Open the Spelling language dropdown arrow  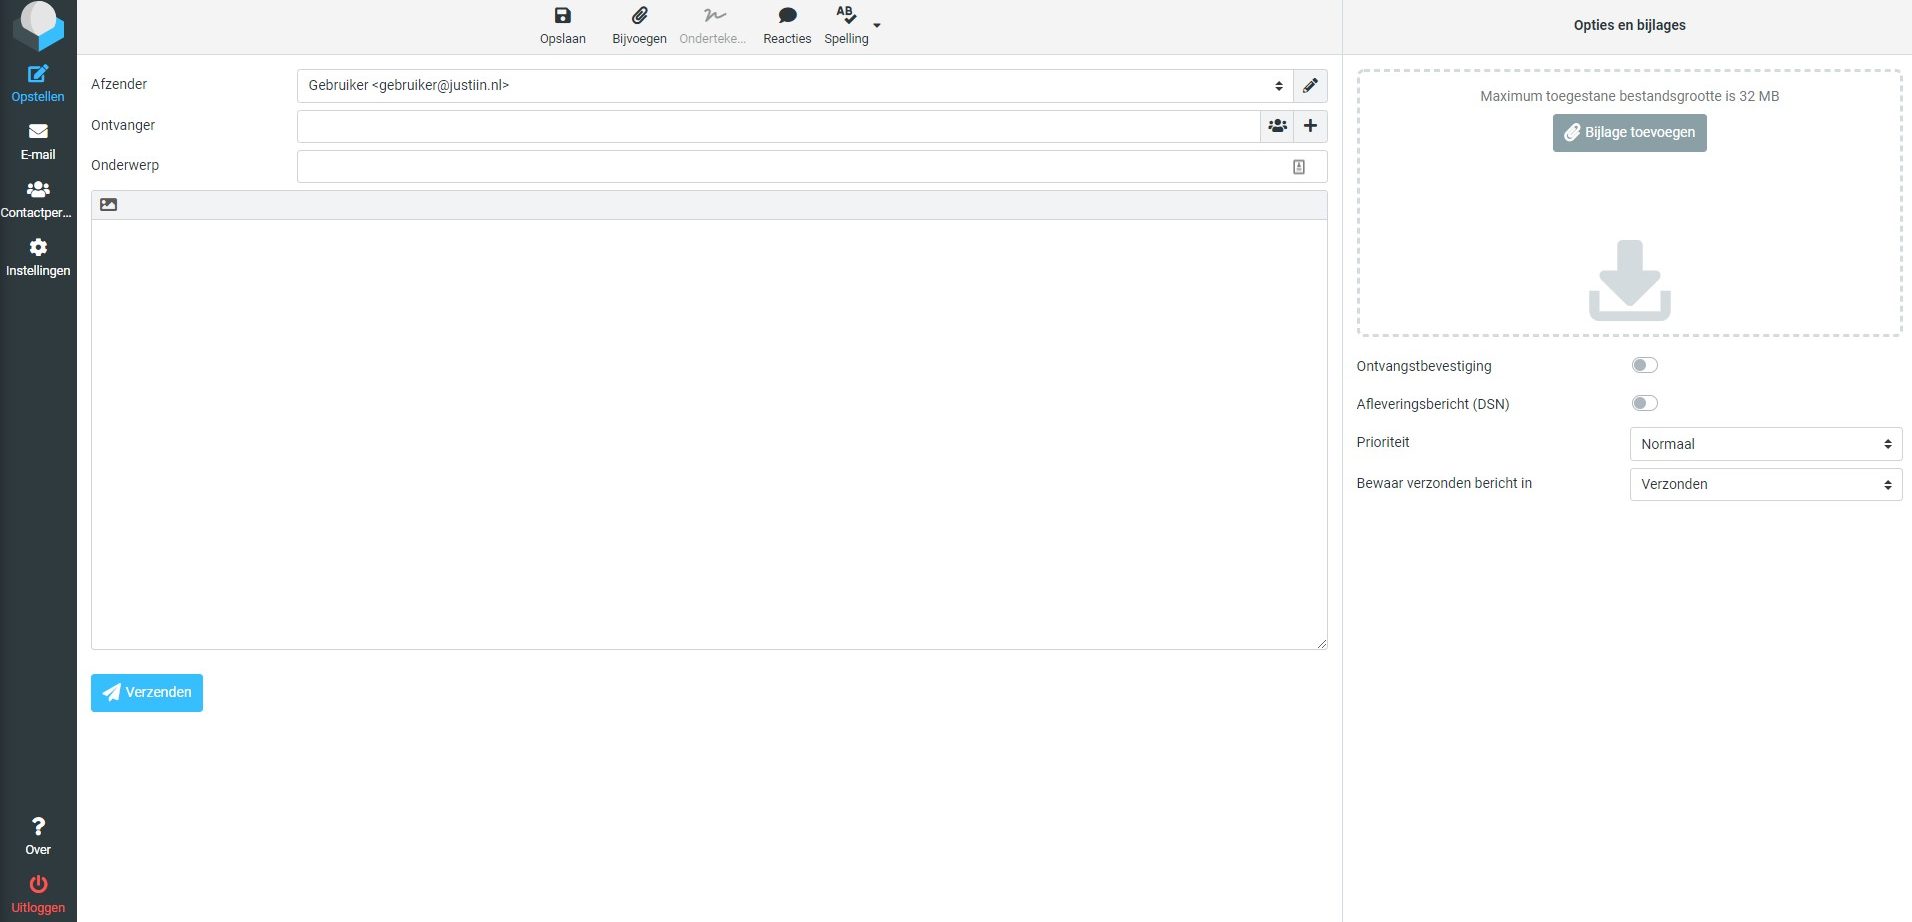877,25
